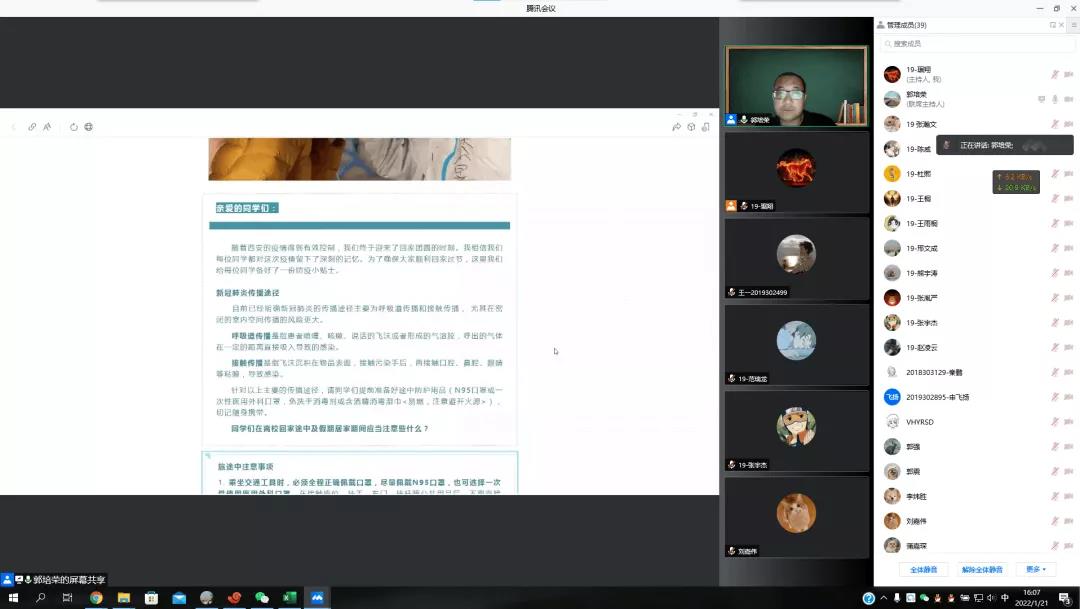Toggle microphone mute for 19-张瀚文
The width and height of the screenshot is (1080, 609).
1054,124
